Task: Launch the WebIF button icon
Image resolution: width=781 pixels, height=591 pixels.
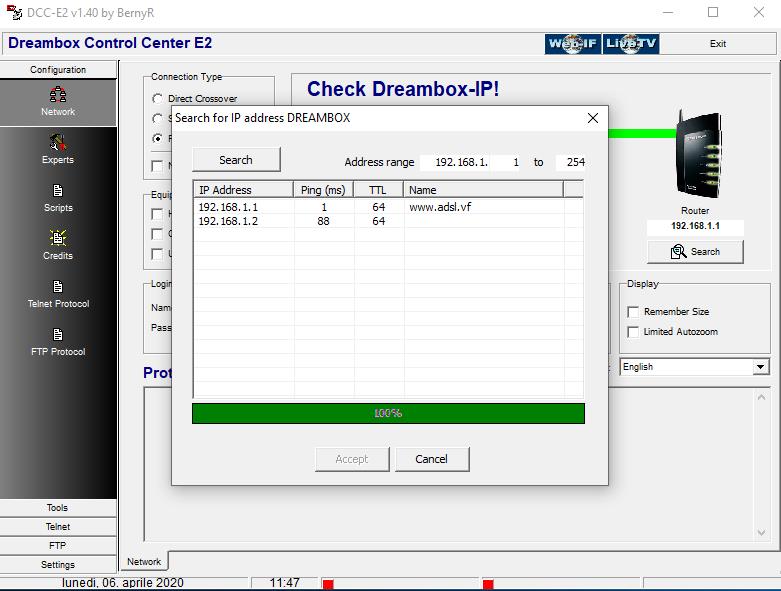Action: click(572, 44)
